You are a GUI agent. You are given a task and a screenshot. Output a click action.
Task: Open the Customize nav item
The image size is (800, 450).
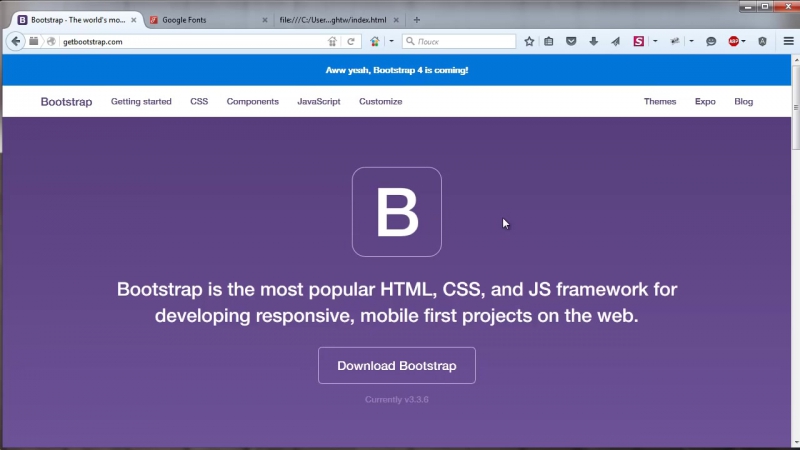381,102
